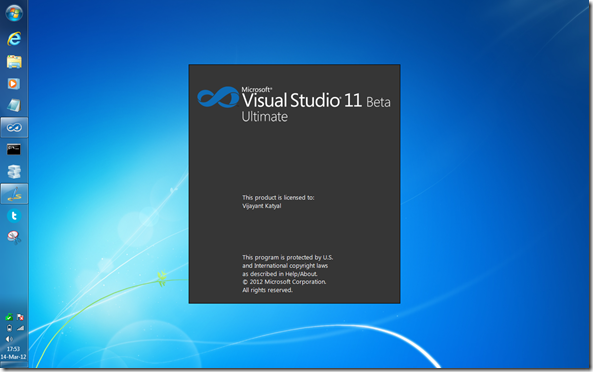Image resolution: width=593 pixels, height=372 pixels.
Task: Click the Visual Studio 11 Beta title text
Action: (316, 100)
